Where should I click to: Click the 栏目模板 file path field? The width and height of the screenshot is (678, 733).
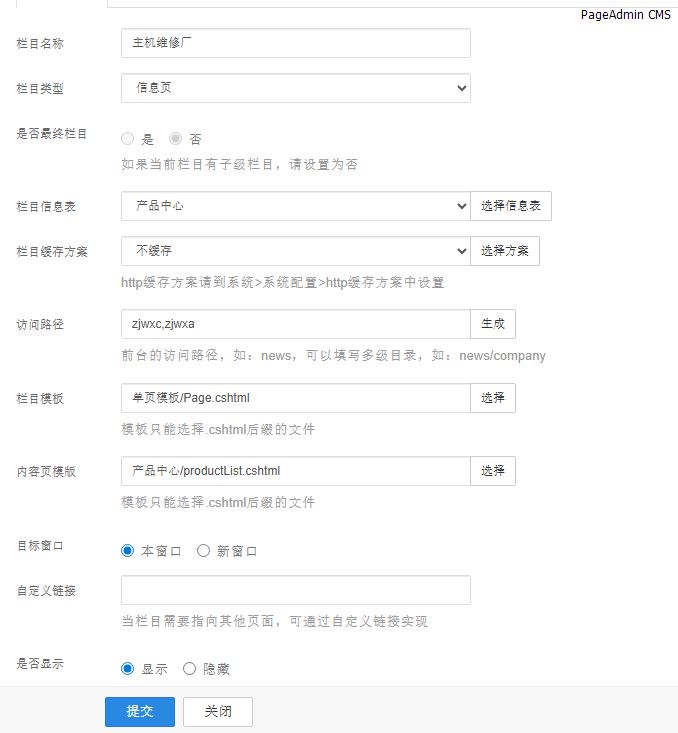click(x=295, y=398)
